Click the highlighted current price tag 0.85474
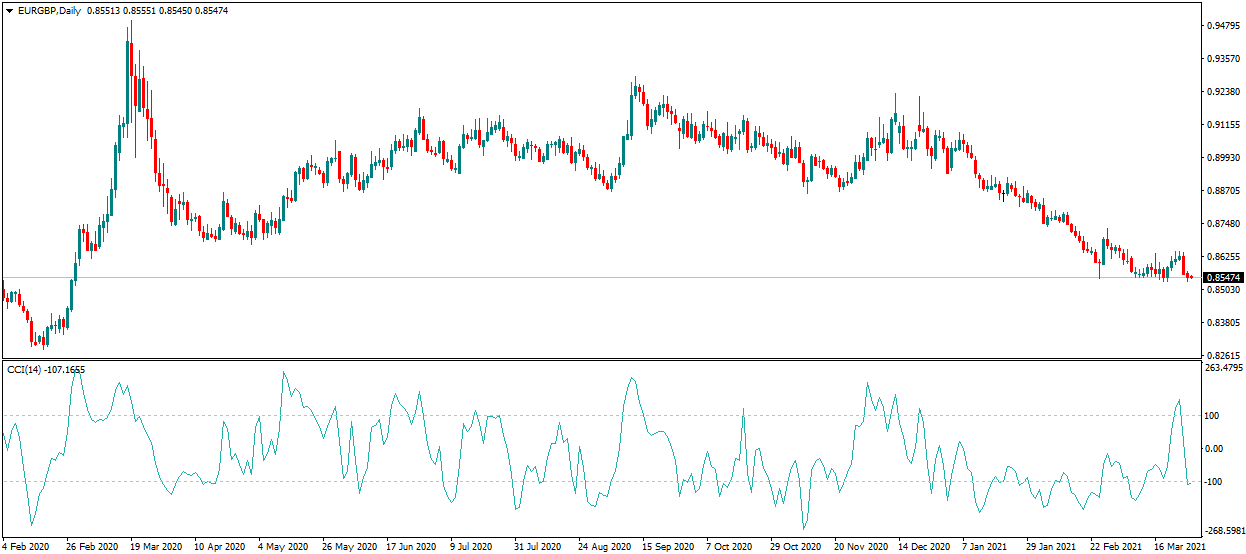Viewport: 1246px width, 554px height. point(1223,277)
